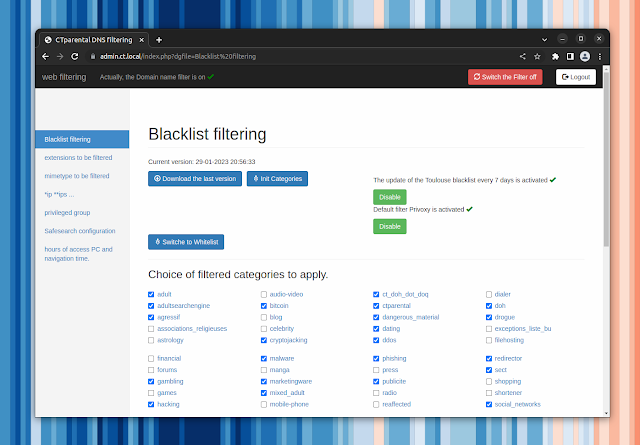The image size is (640, 445).
Task: Click the address bar URL field
Action: pos(300,56)
